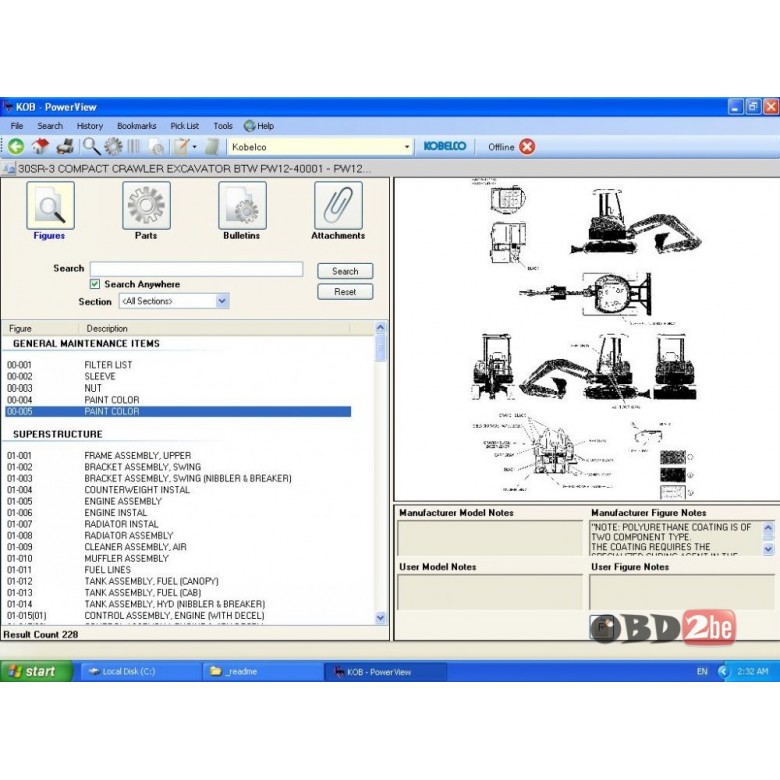Select row 00-003 NUT
The image size is (780, 780).
click(178, 388)
